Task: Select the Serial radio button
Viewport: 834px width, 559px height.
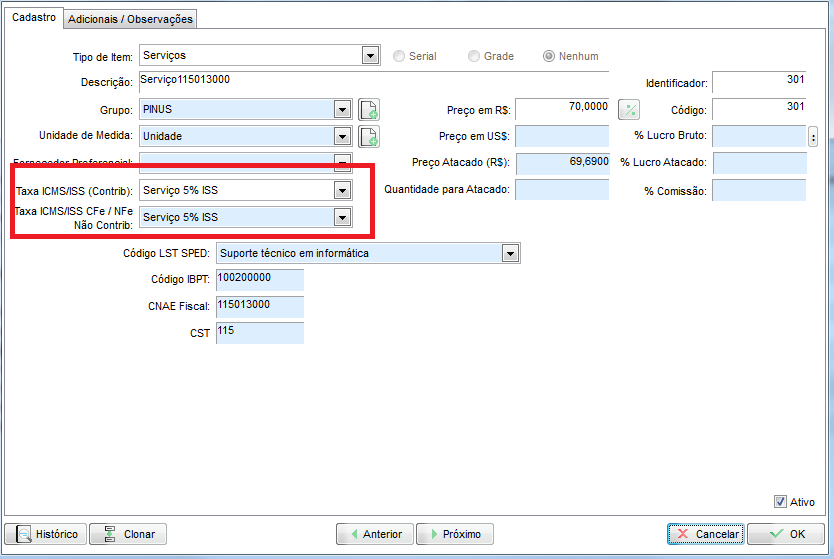Action: pos(400,56)
